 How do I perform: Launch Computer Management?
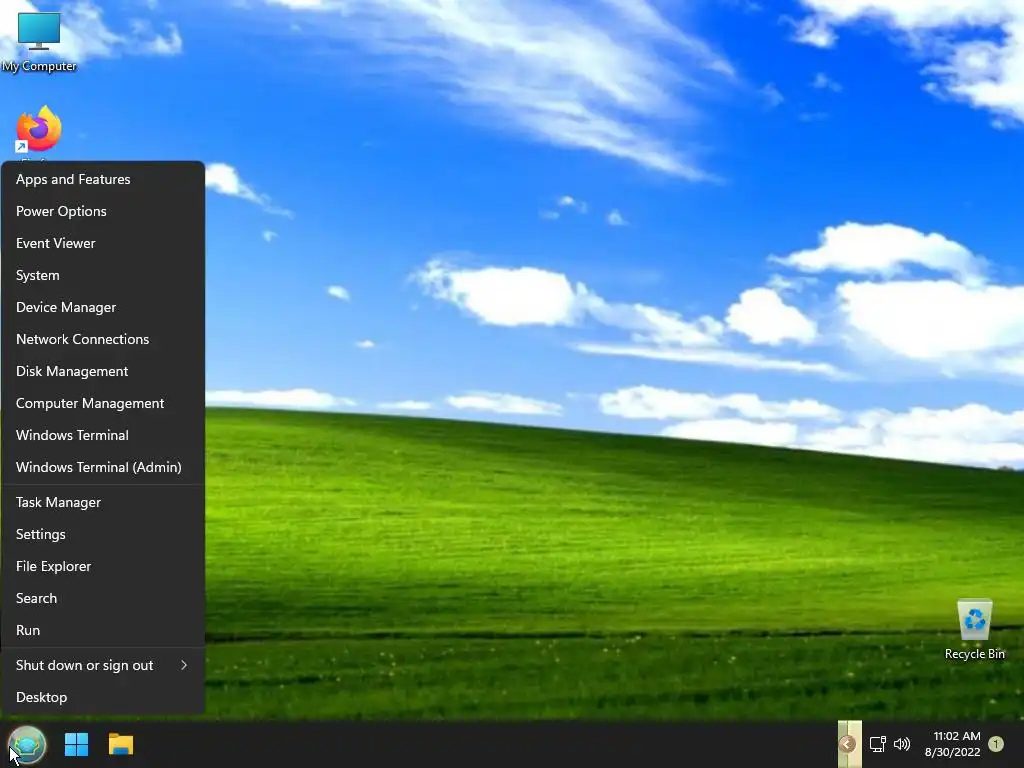[x=103, y=403]
